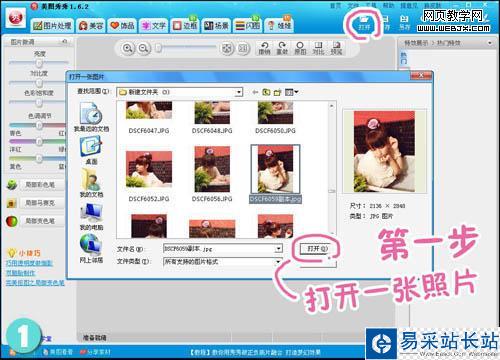Open the second tip link under 小技巧
Image resolution: width=500 pixels, height=360 pixels.
(x=21, y=273)
